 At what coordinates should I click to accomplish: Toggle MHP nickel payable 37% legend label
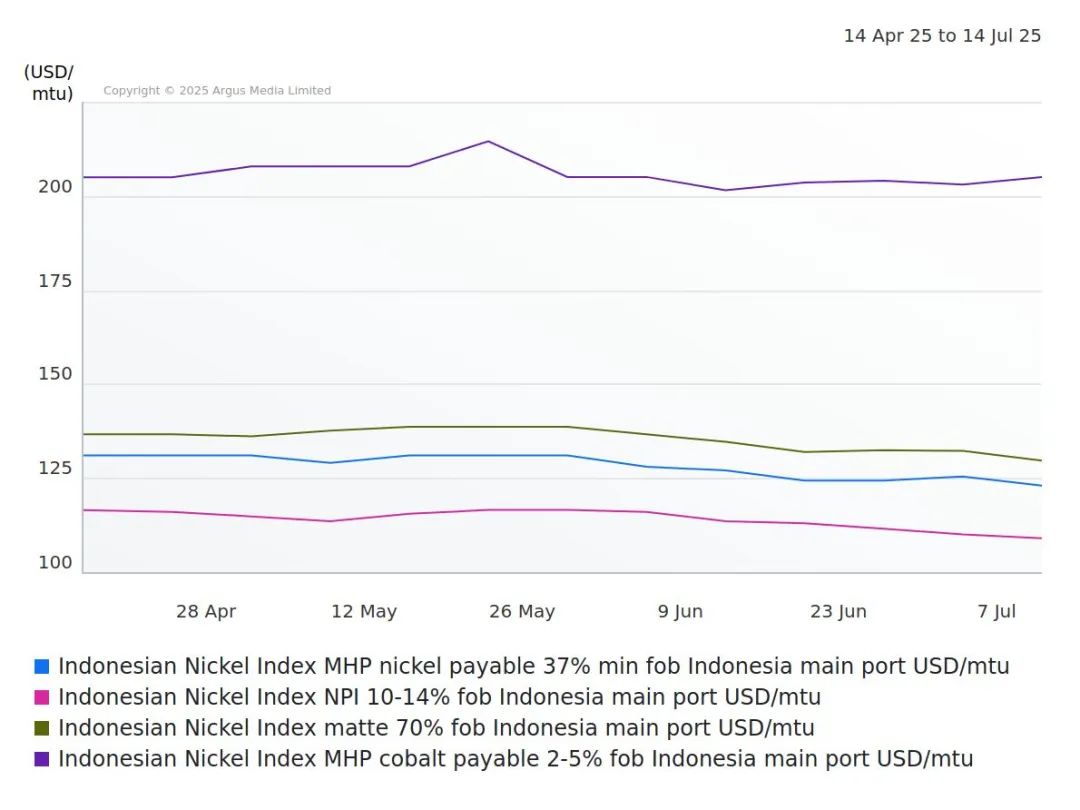(533, 666)
